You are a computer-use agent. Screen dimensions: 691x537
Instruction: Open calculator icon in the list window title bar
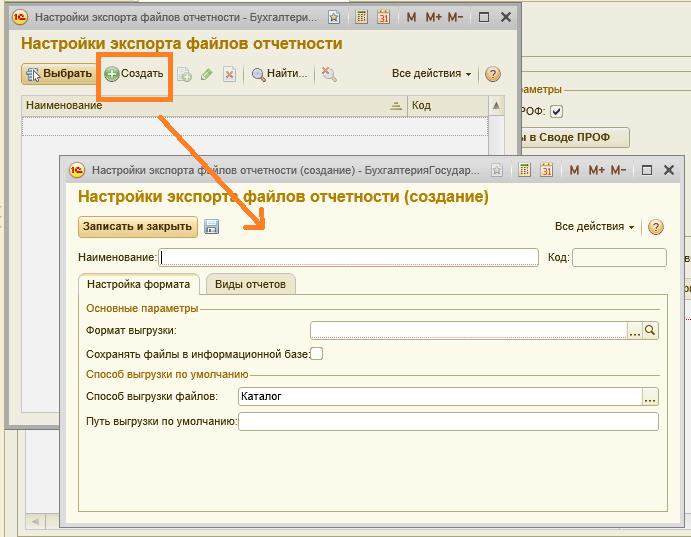(x=361, y=17)
